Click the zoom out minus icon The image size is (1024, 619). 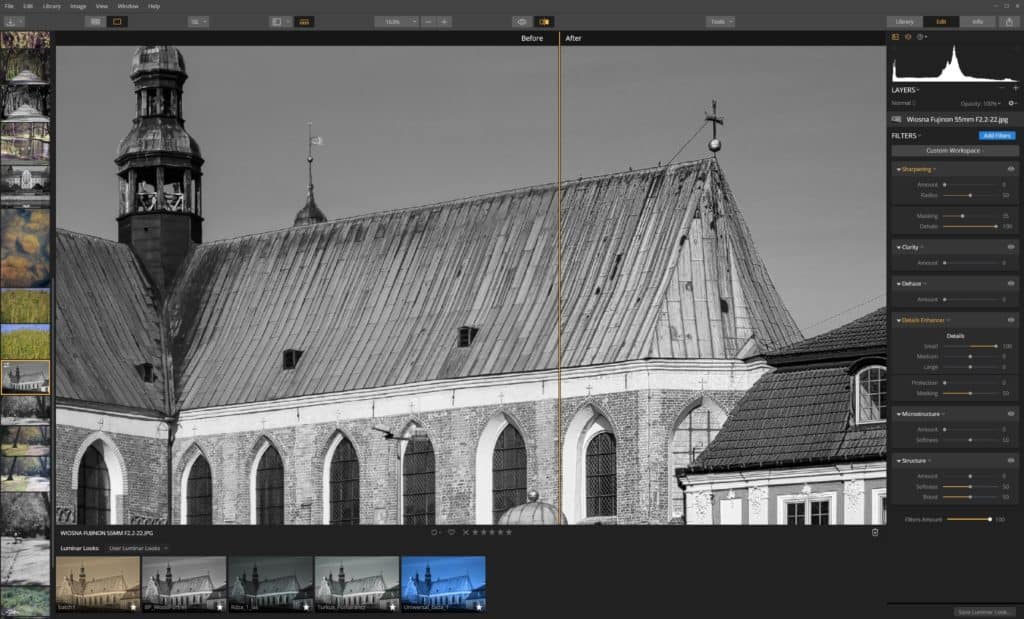427,20
